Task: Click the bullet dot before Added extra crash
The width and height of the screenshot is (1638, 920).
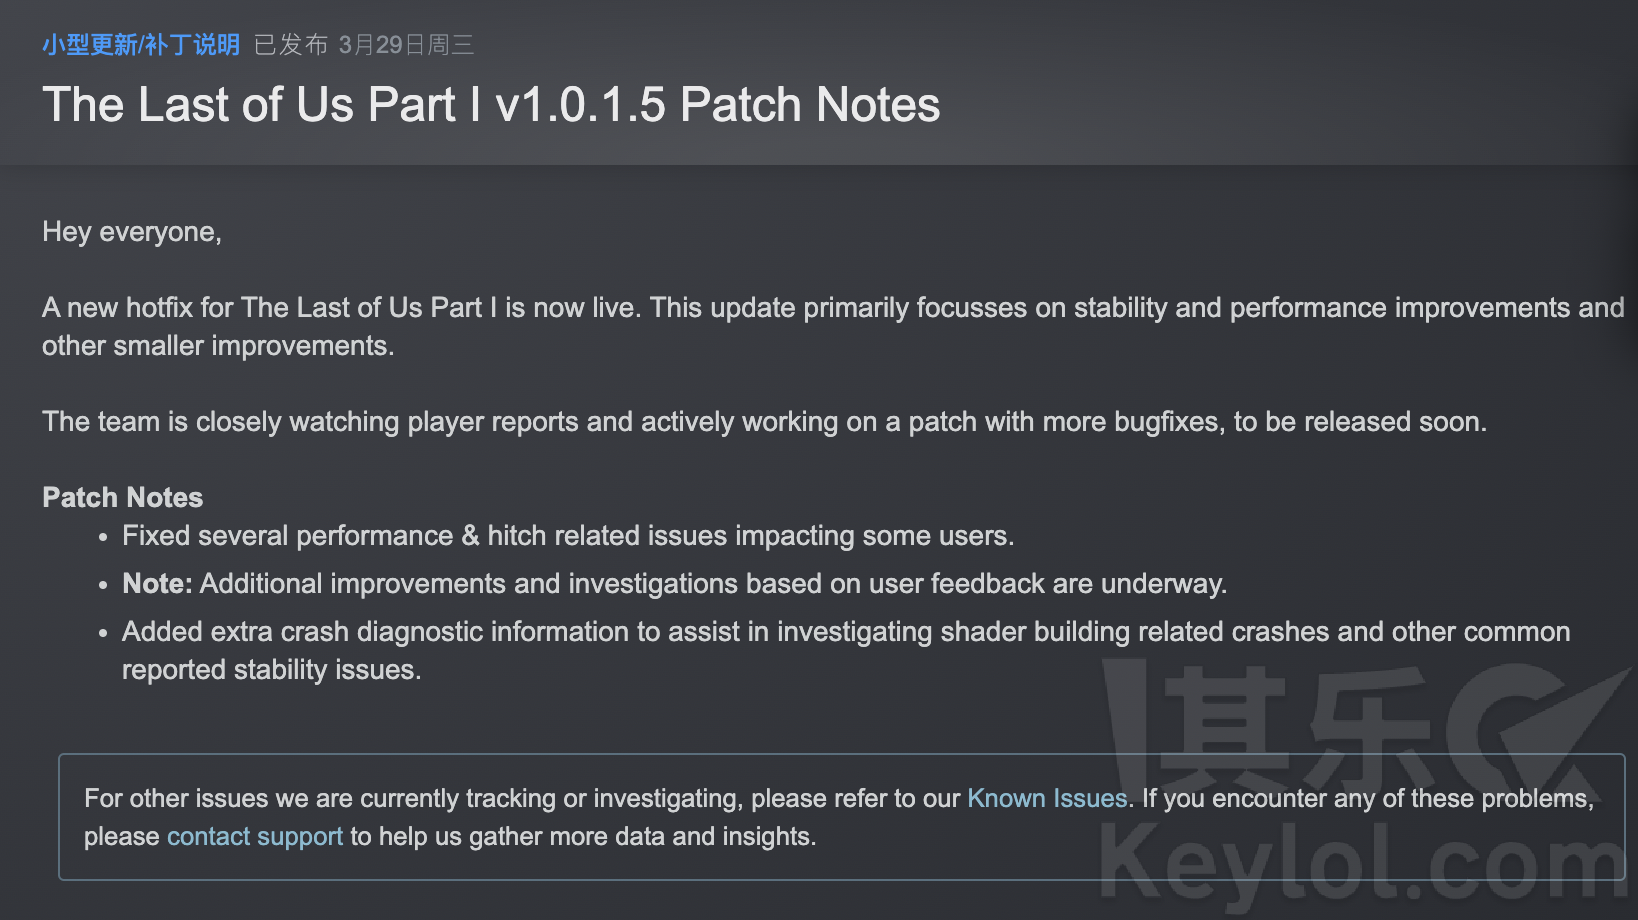Action: [x=103, y=634]
